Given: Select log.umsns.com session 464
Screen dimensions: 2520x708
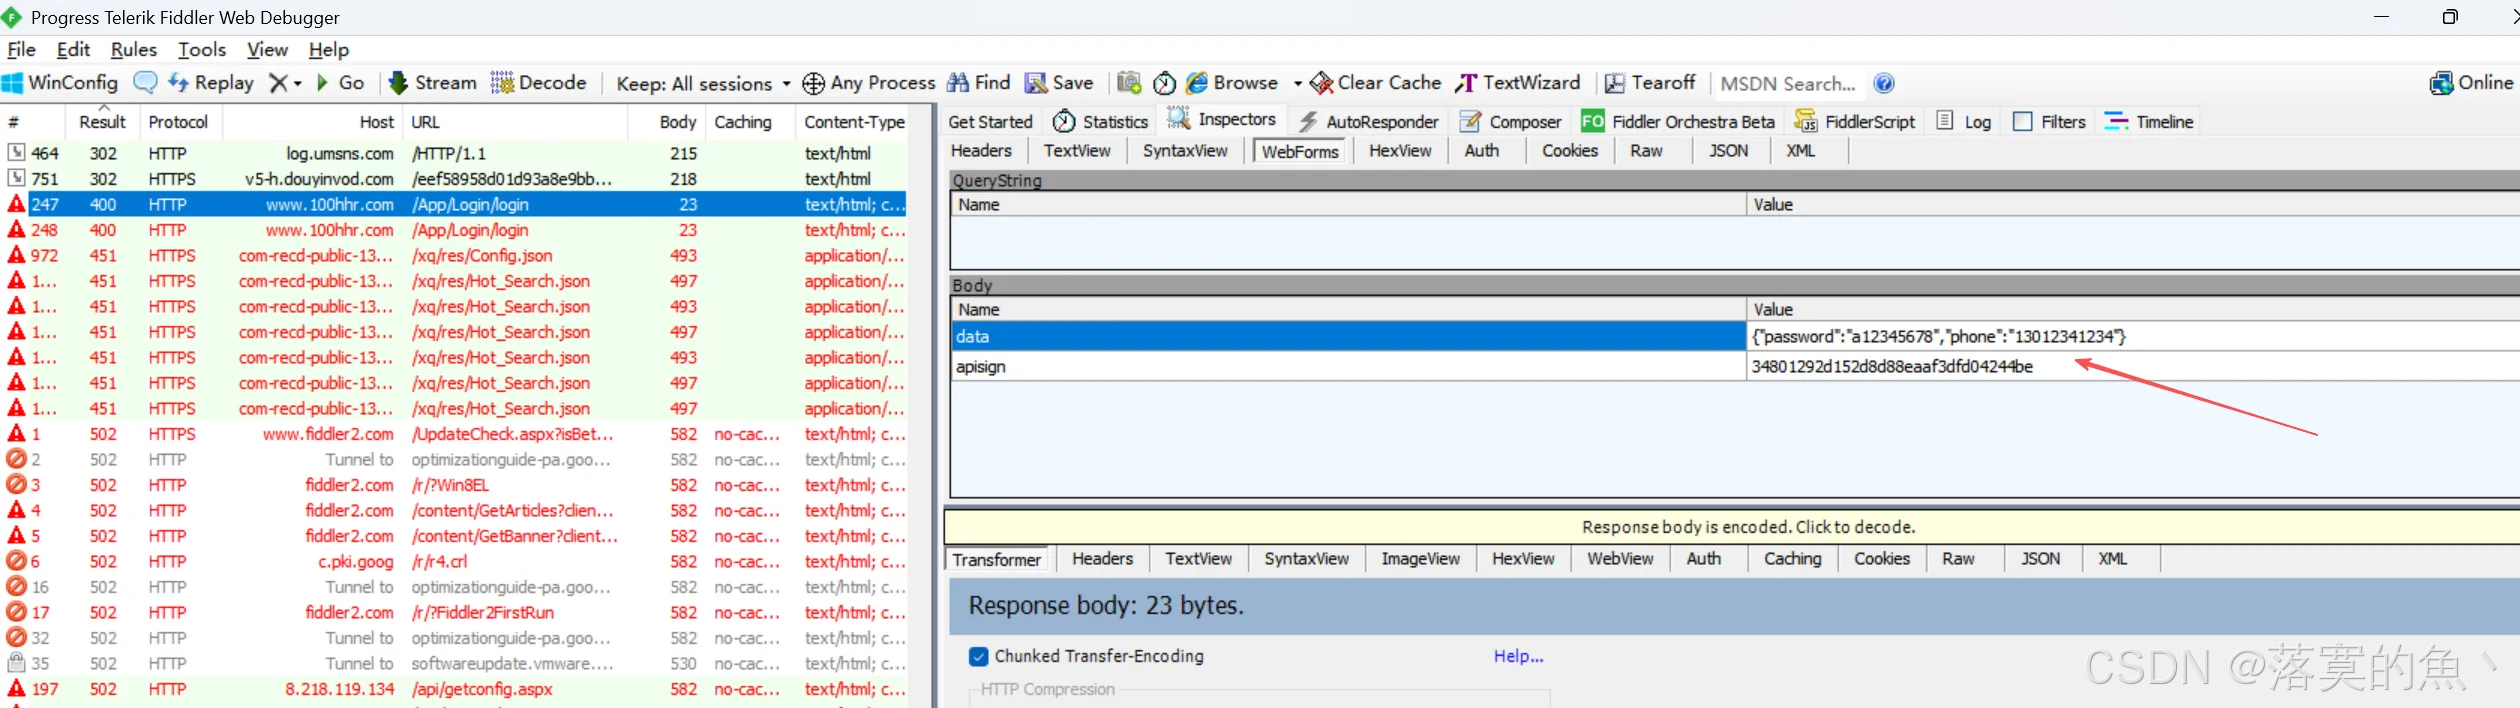Looking at the screenshot, I should 454,153.
